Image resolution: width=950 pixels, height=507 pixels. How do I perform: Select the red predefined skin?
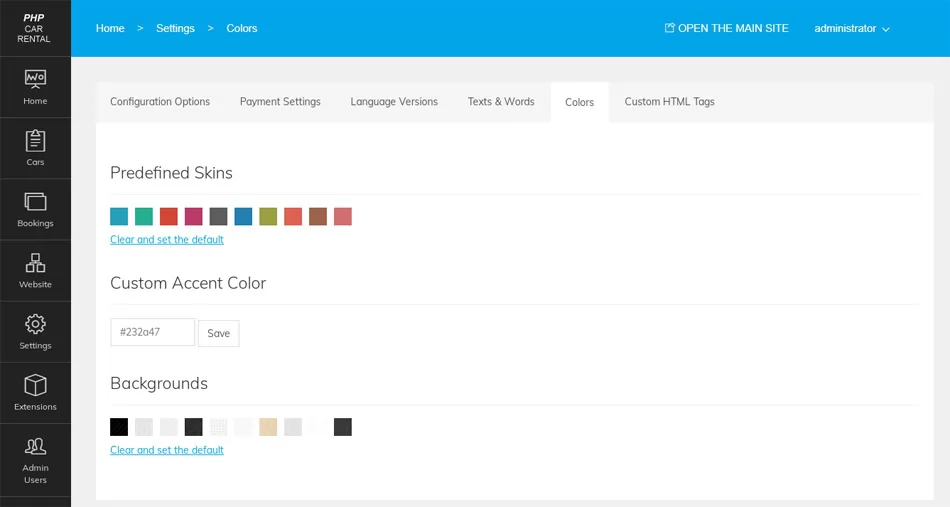168,216
